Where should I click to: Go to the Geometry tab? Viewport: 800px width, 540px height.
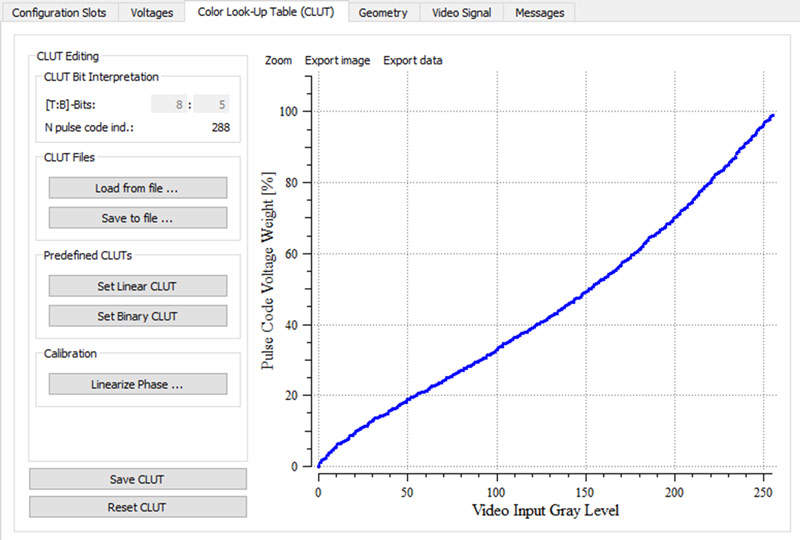[x=383, y=13]
